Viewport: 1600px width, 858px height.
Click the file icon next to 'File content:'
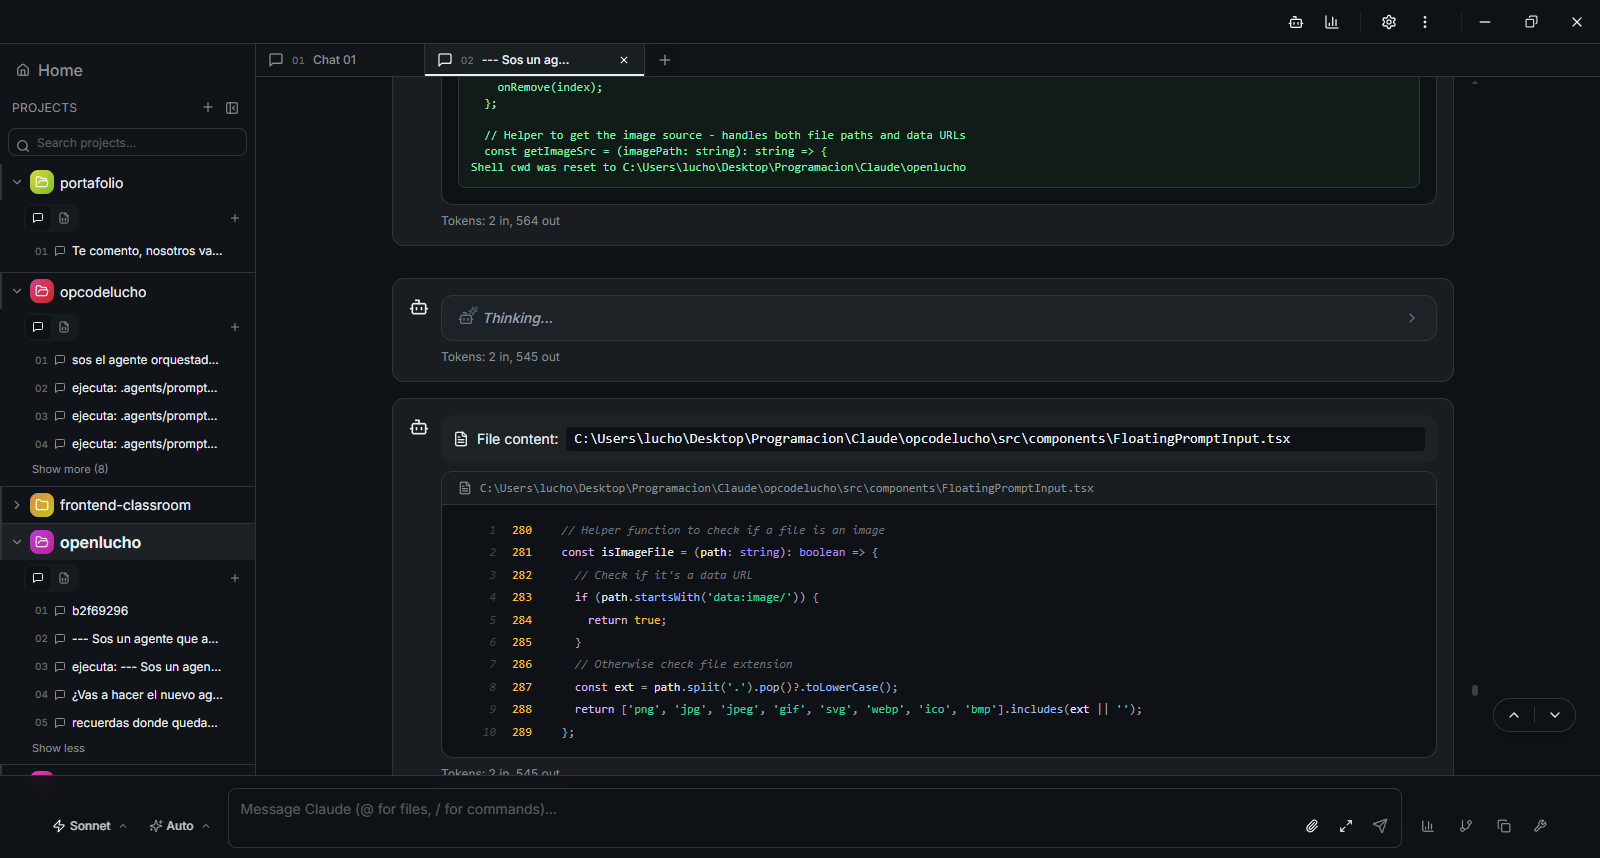[461, 439]
